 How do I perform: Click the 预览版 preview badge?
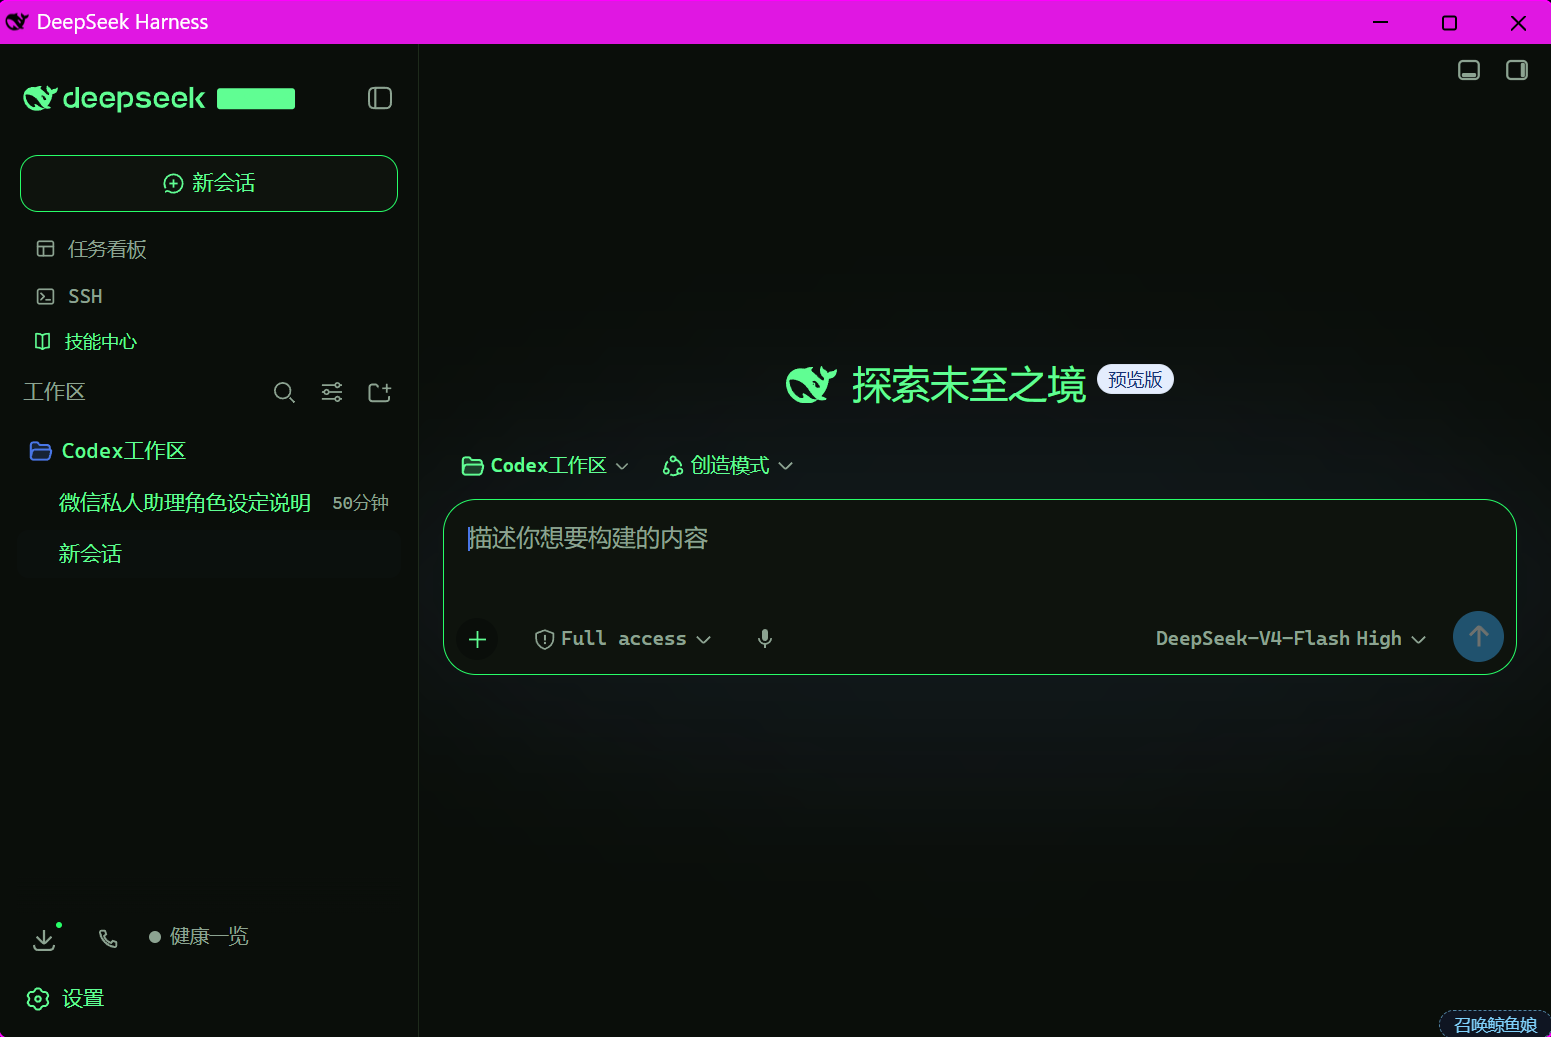coord(1135,380)
